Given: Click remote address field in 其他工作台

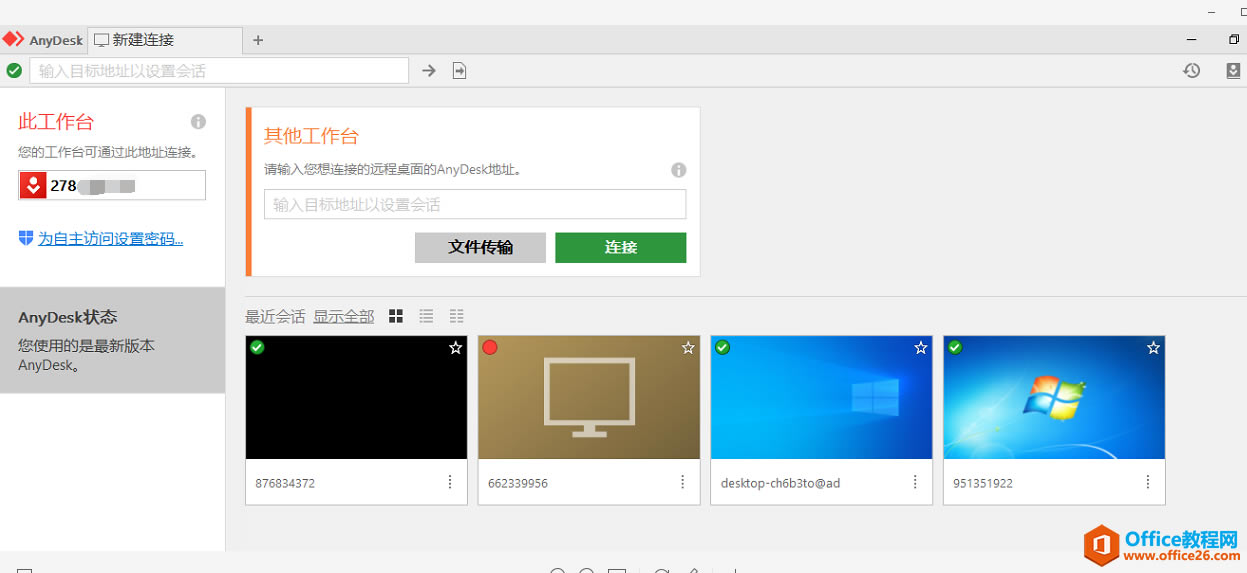Looking at the screenshot, I should click(475, 204).
